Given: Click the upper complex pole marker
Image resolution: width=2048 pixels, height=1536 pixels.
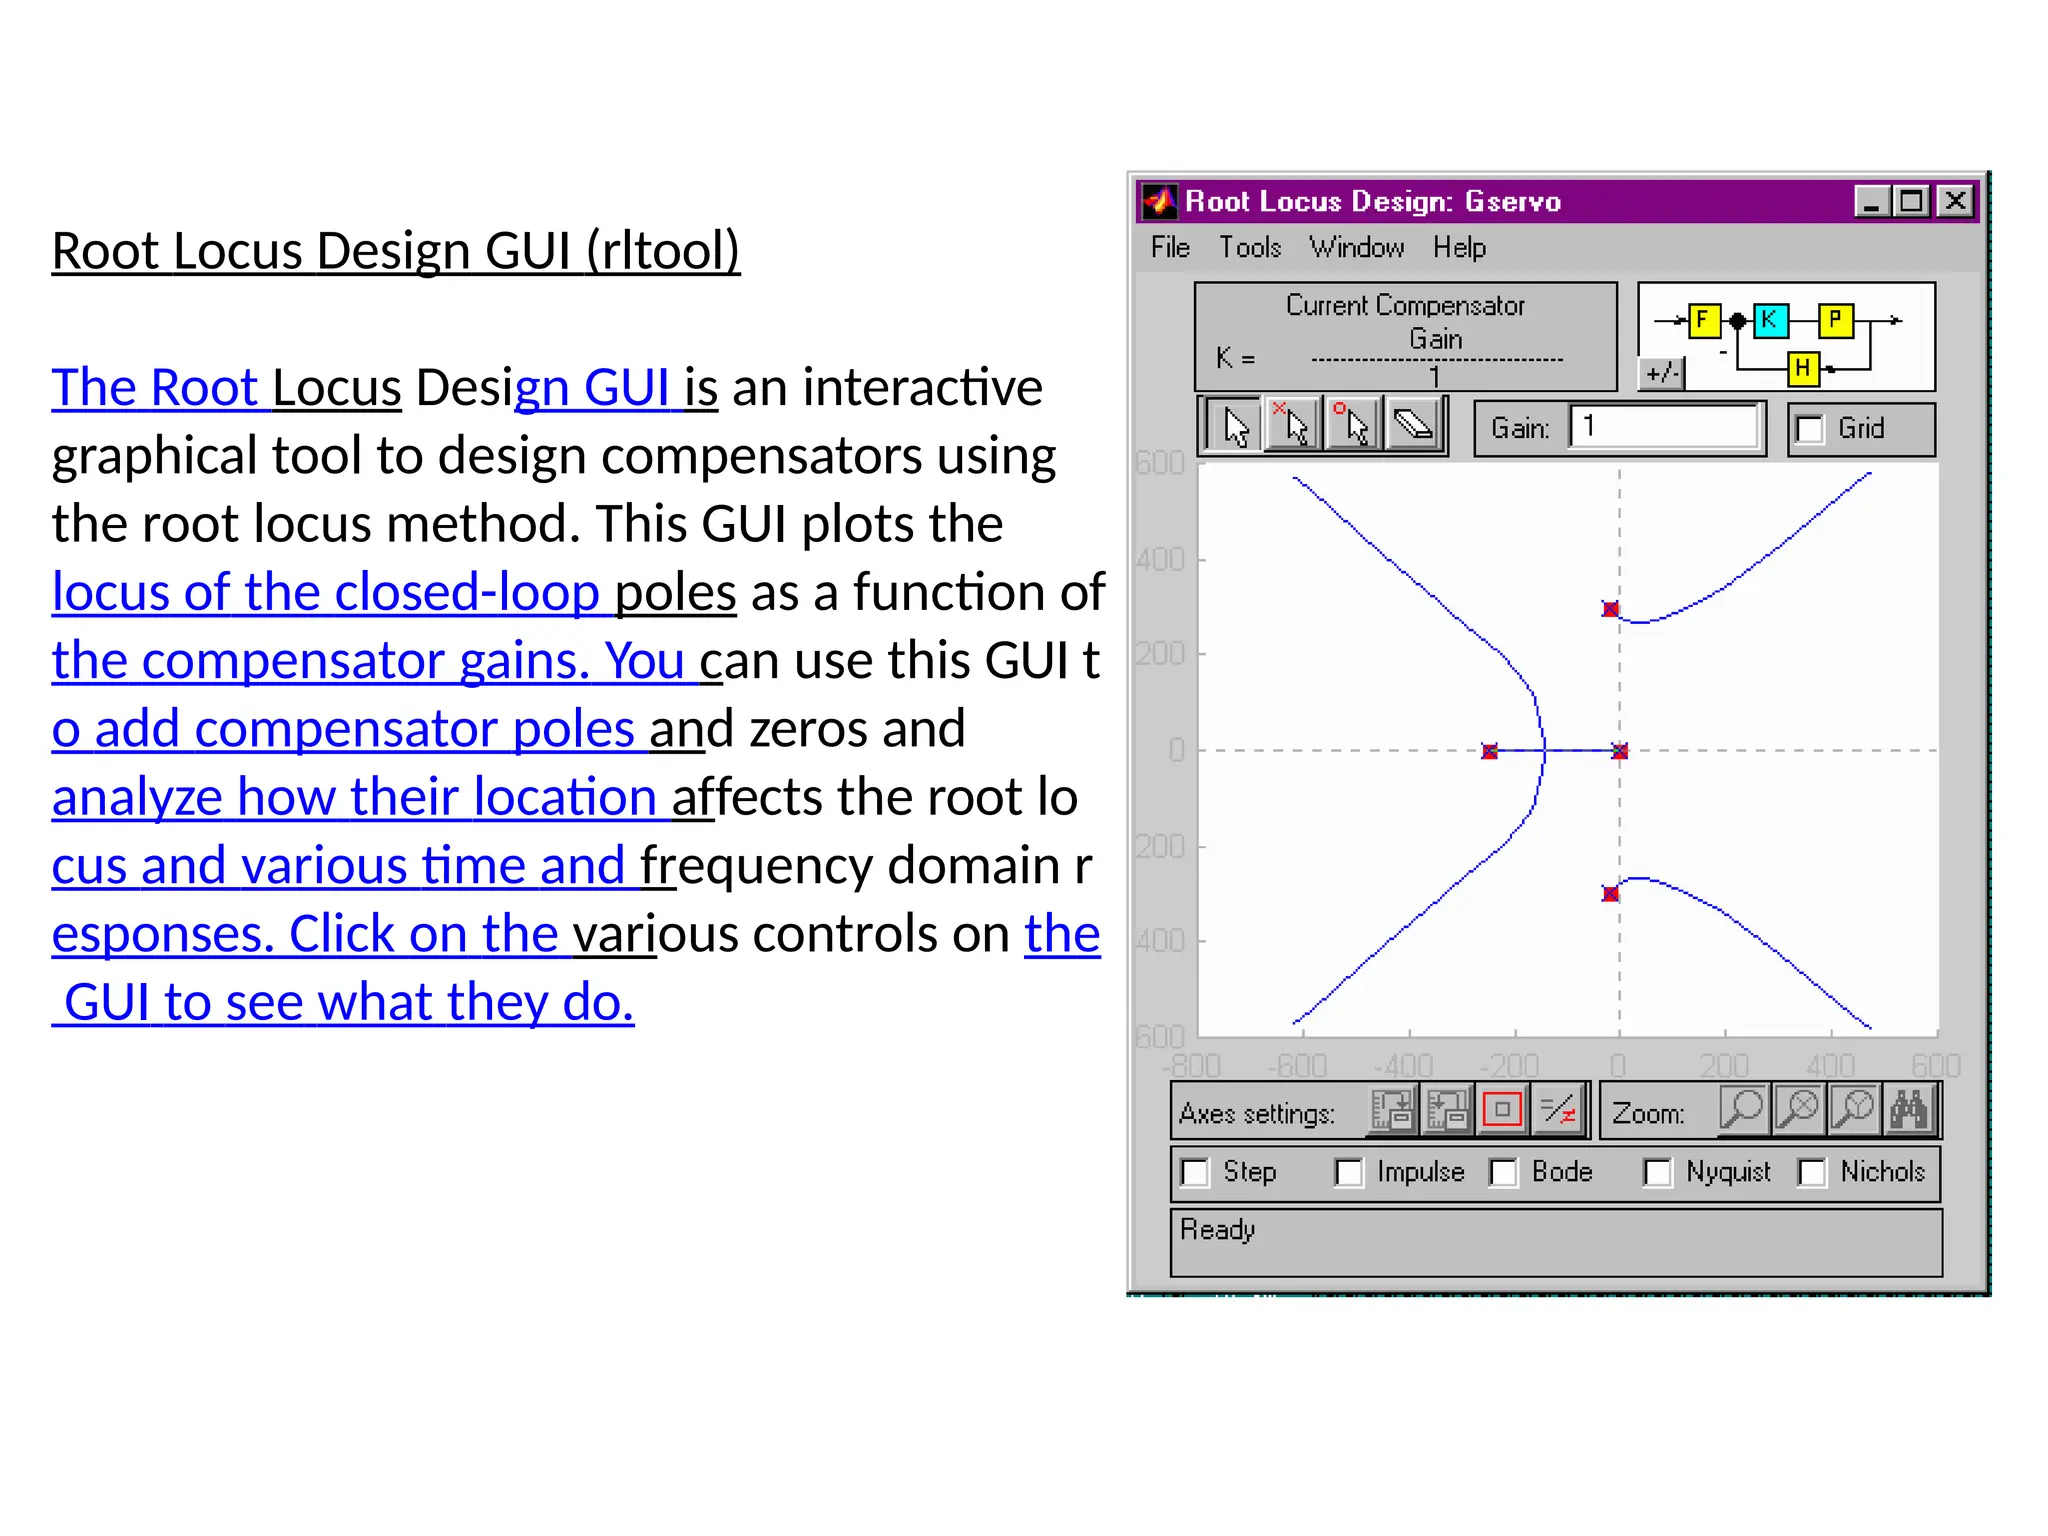Looking at the screenshot, I should coord(1610,609).
